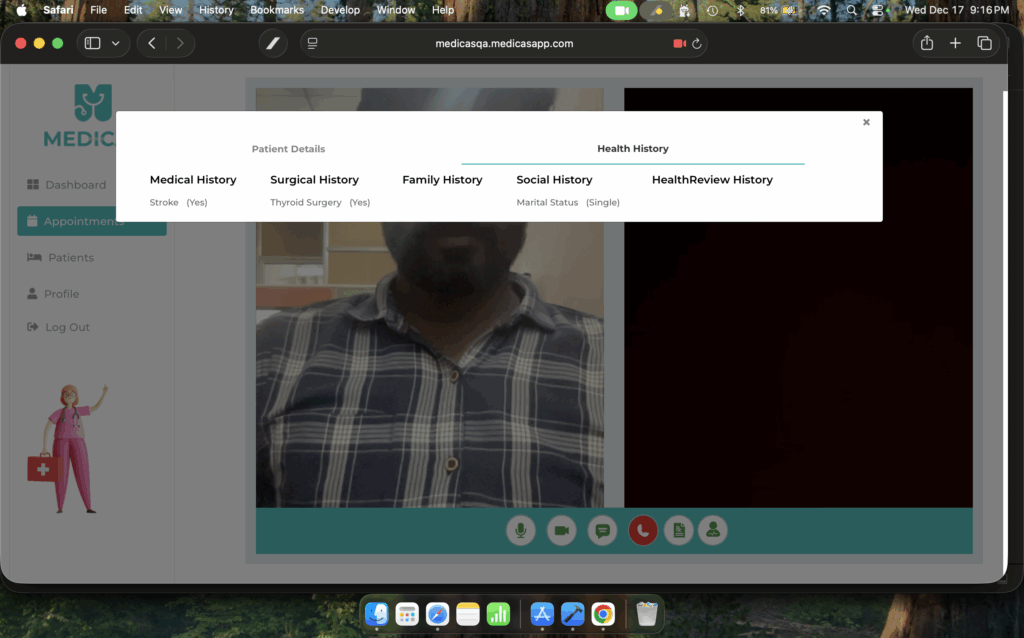Open the Edit menu

pyautogui.click(x=133, y=10)
